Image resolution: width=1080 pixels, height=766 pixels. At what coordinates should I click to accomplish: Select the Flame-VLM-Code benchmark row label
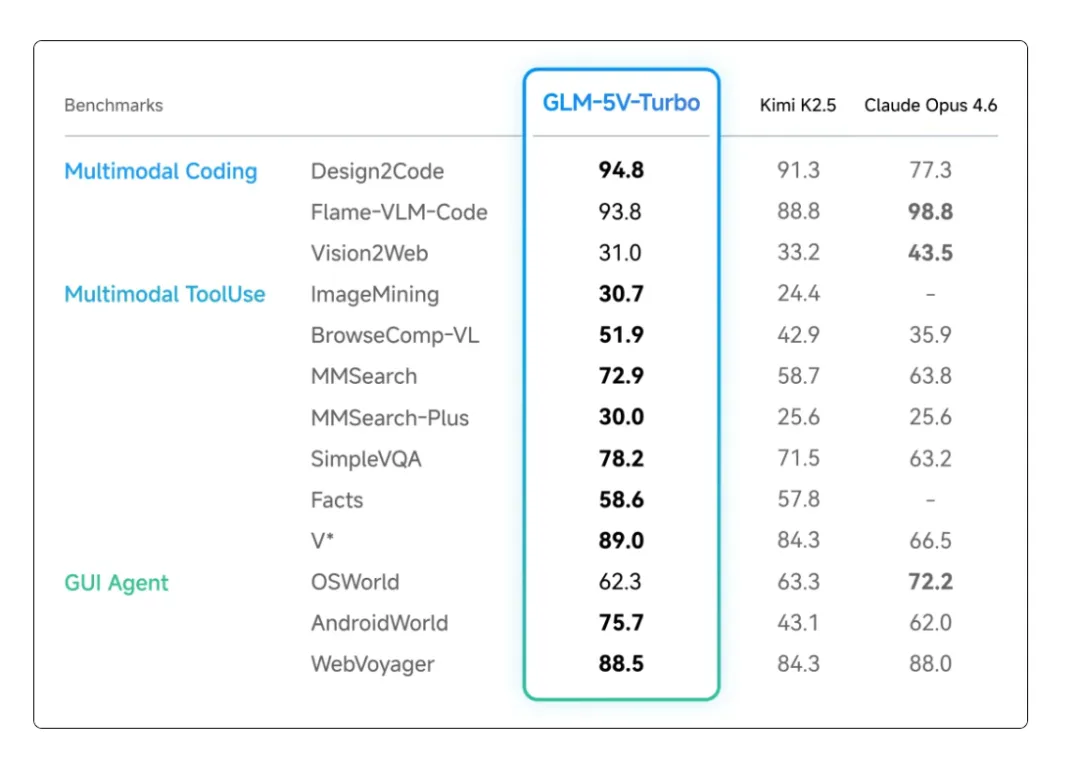[399, 212]
